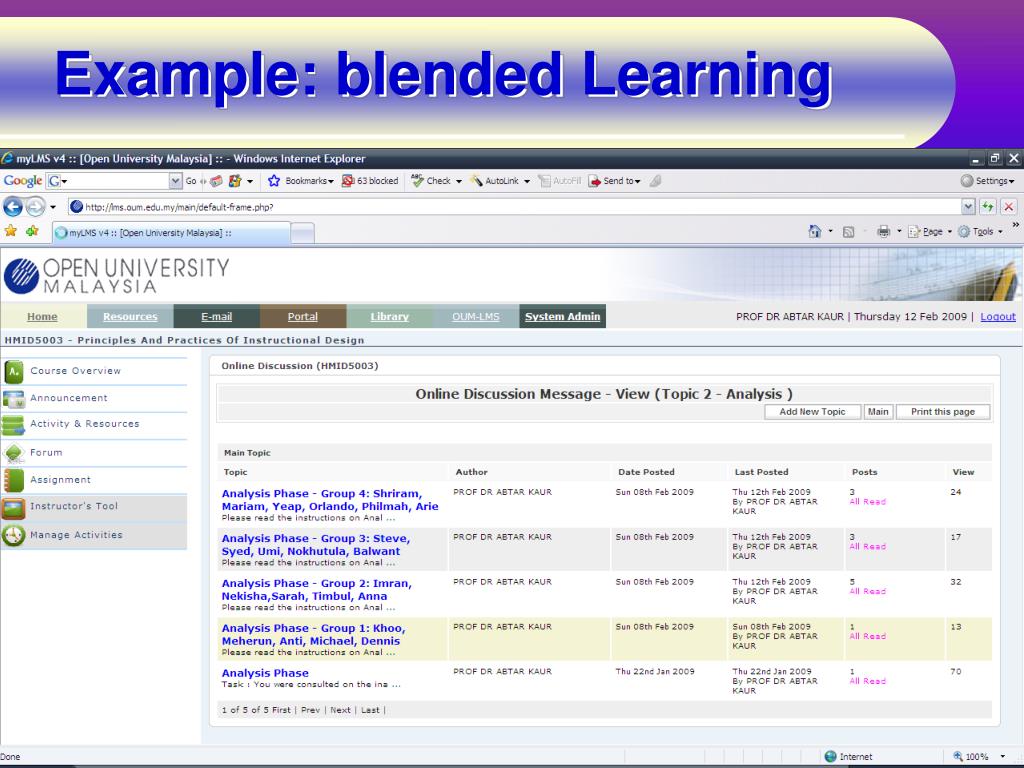Open a new blank browser tab
Viewport: 1024px width, 768px height.
[x=302, y=232]
